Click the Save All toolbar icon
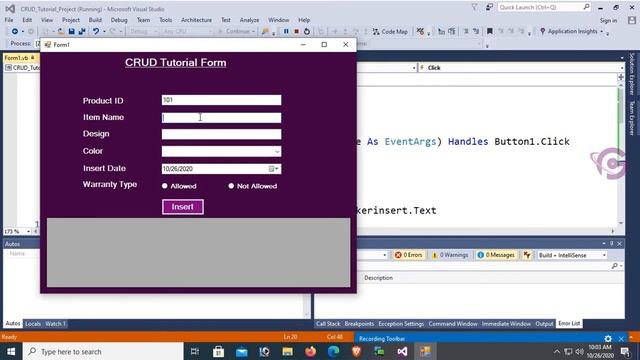640x360 pixels. click(82, 31)
